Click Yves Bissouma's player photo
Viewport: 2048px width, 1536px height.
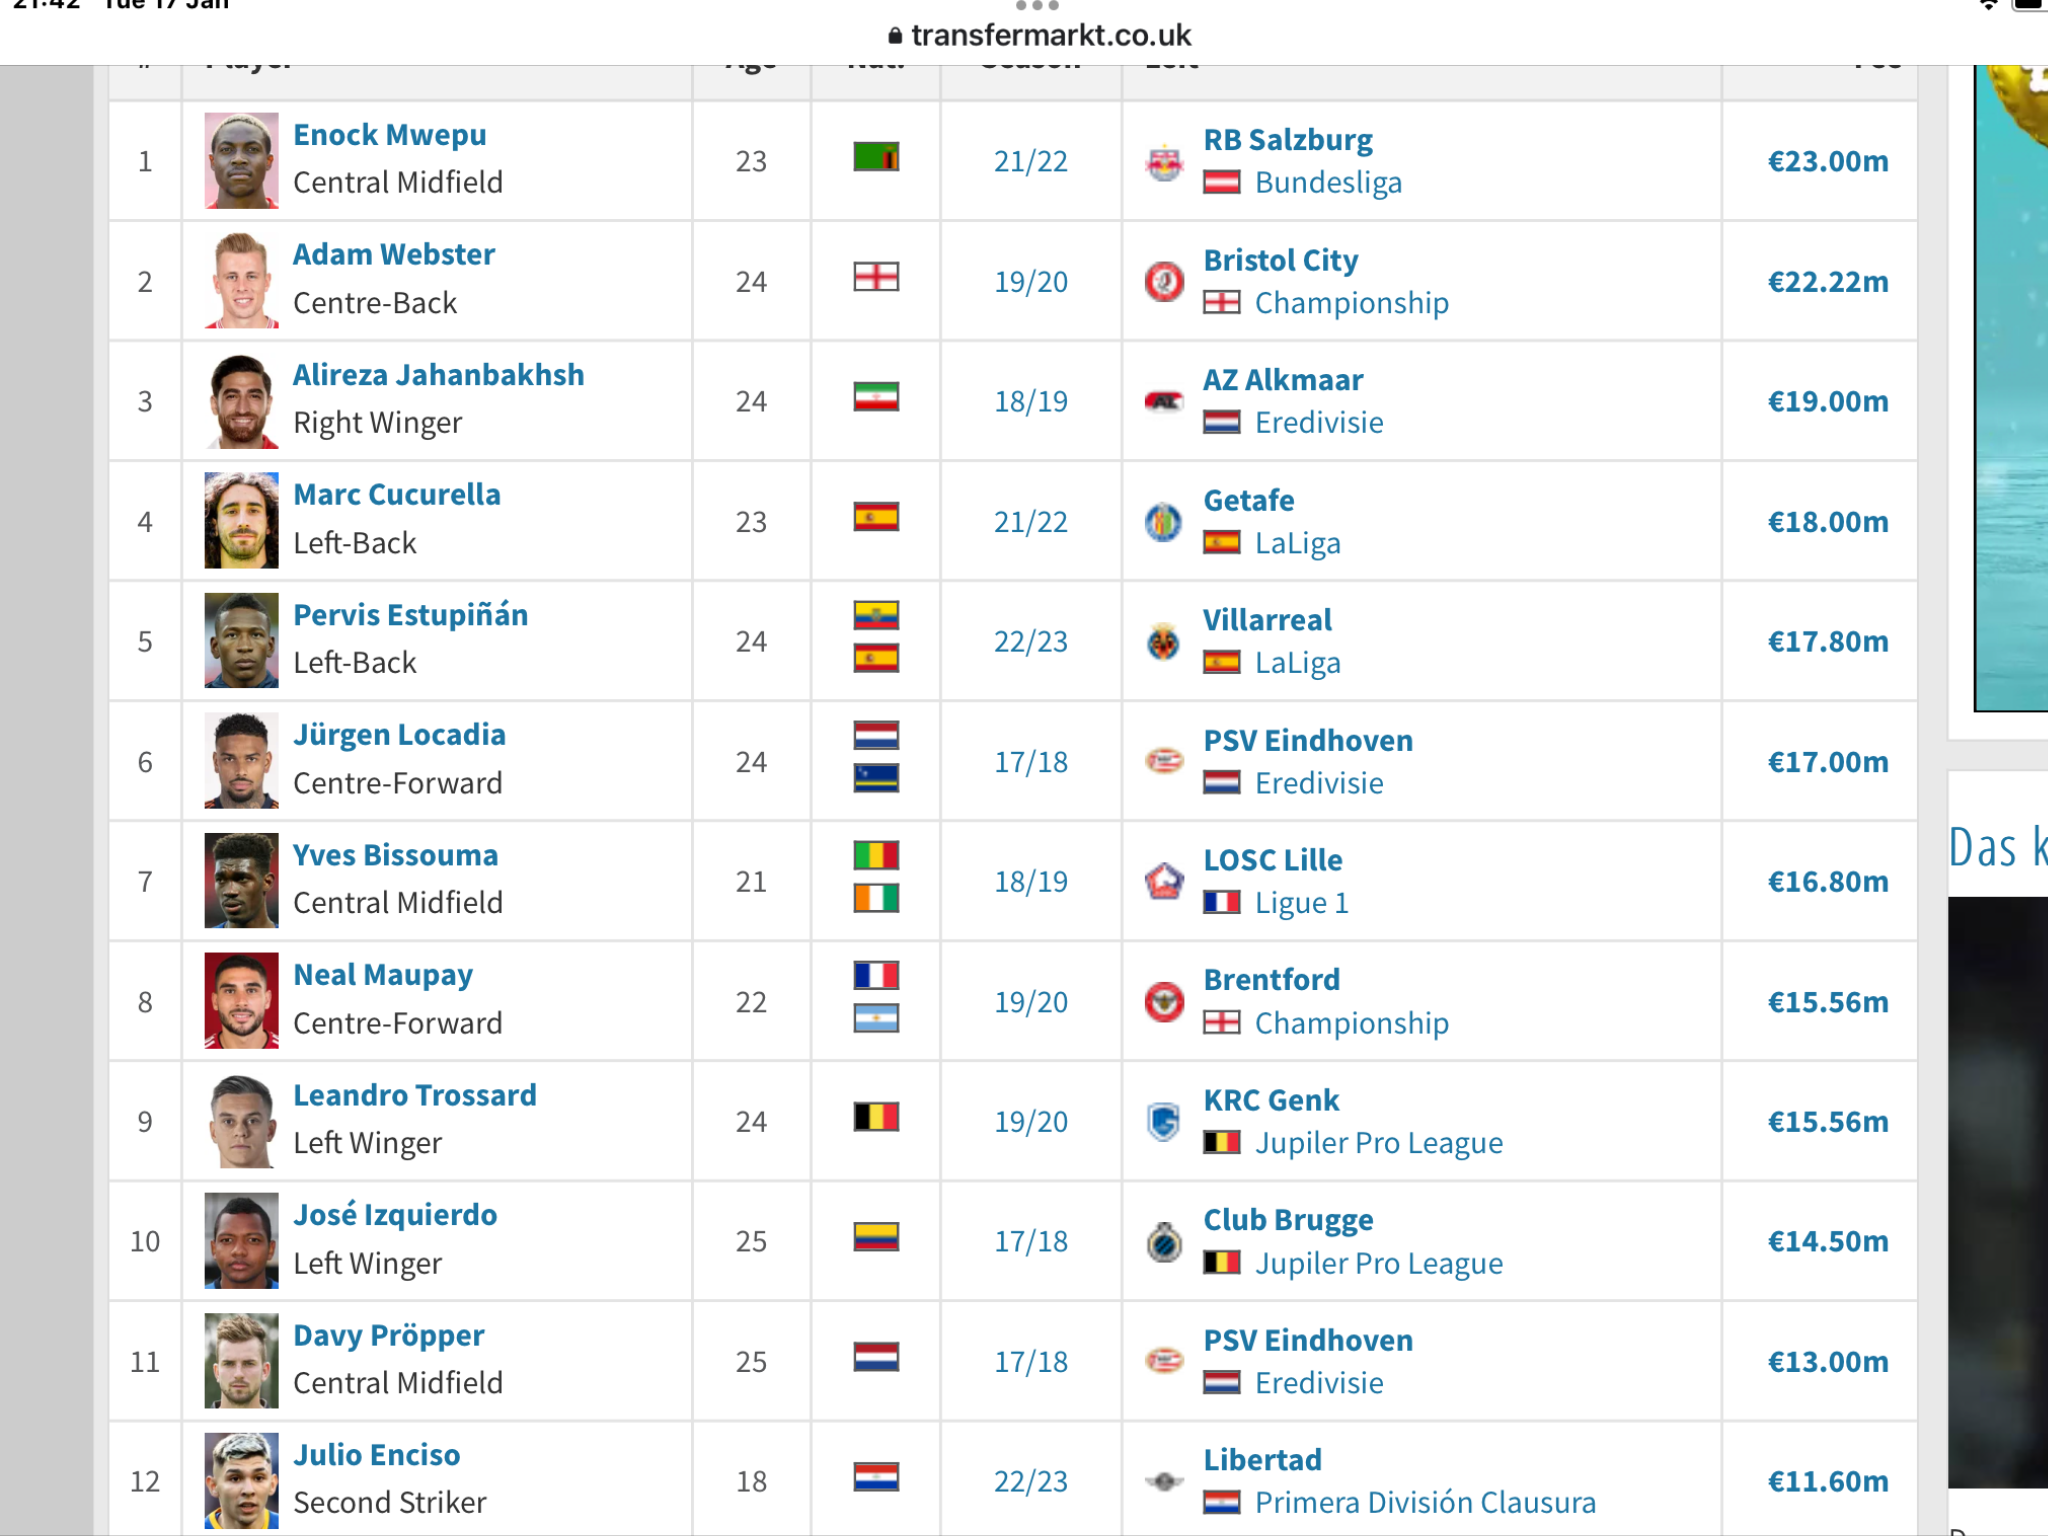[x=241, y=880]
